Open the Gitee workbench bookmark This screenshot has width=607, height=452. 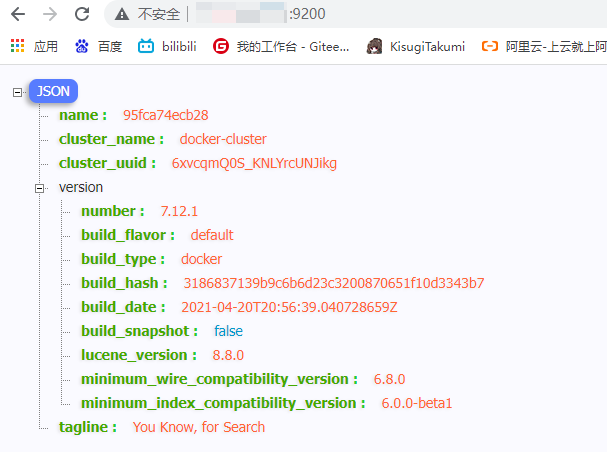(x=281, y=46)
